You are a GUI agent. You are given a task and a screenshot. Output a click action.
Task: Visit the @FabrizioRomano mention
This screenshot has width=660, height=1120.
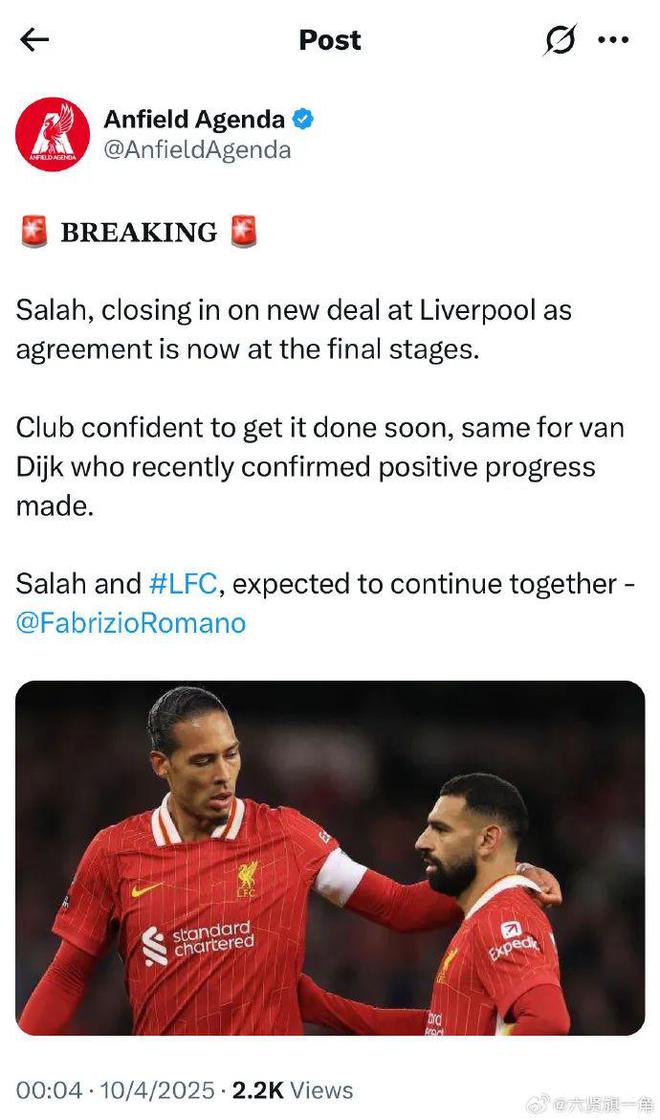click(x=131, y=623)
